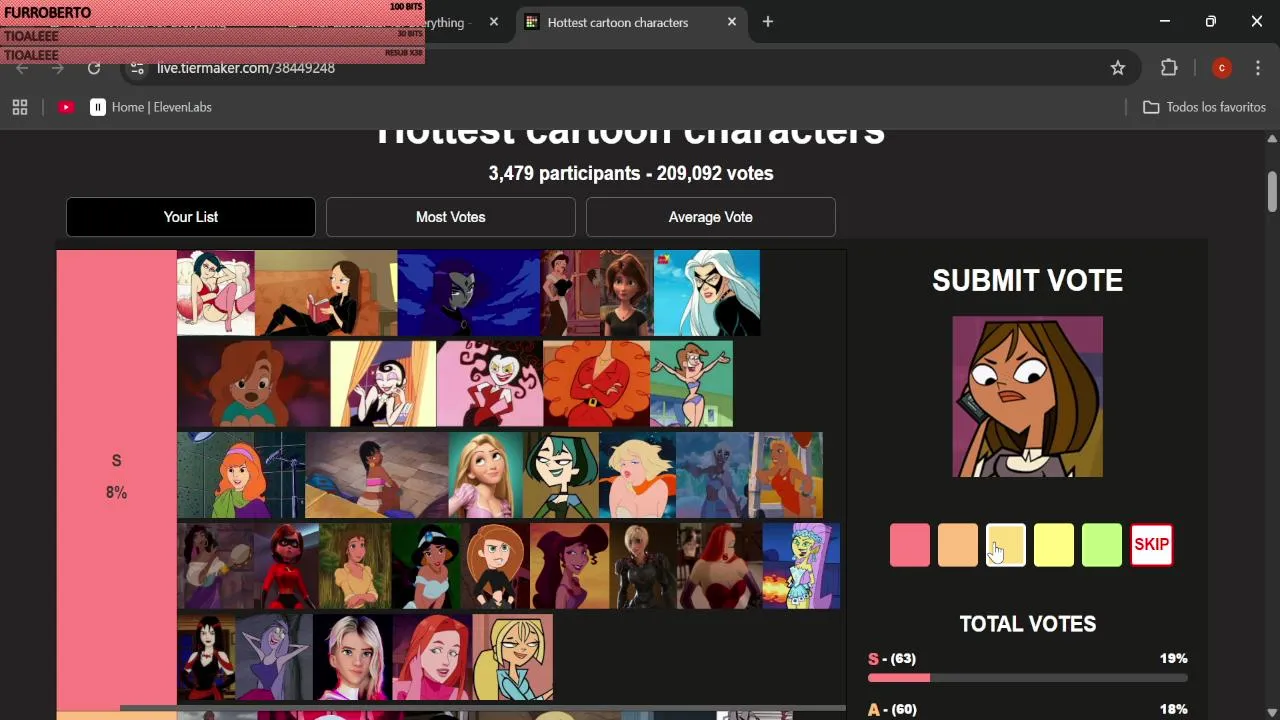
Task: Select the Megara thumbnail
Action: 570,566
